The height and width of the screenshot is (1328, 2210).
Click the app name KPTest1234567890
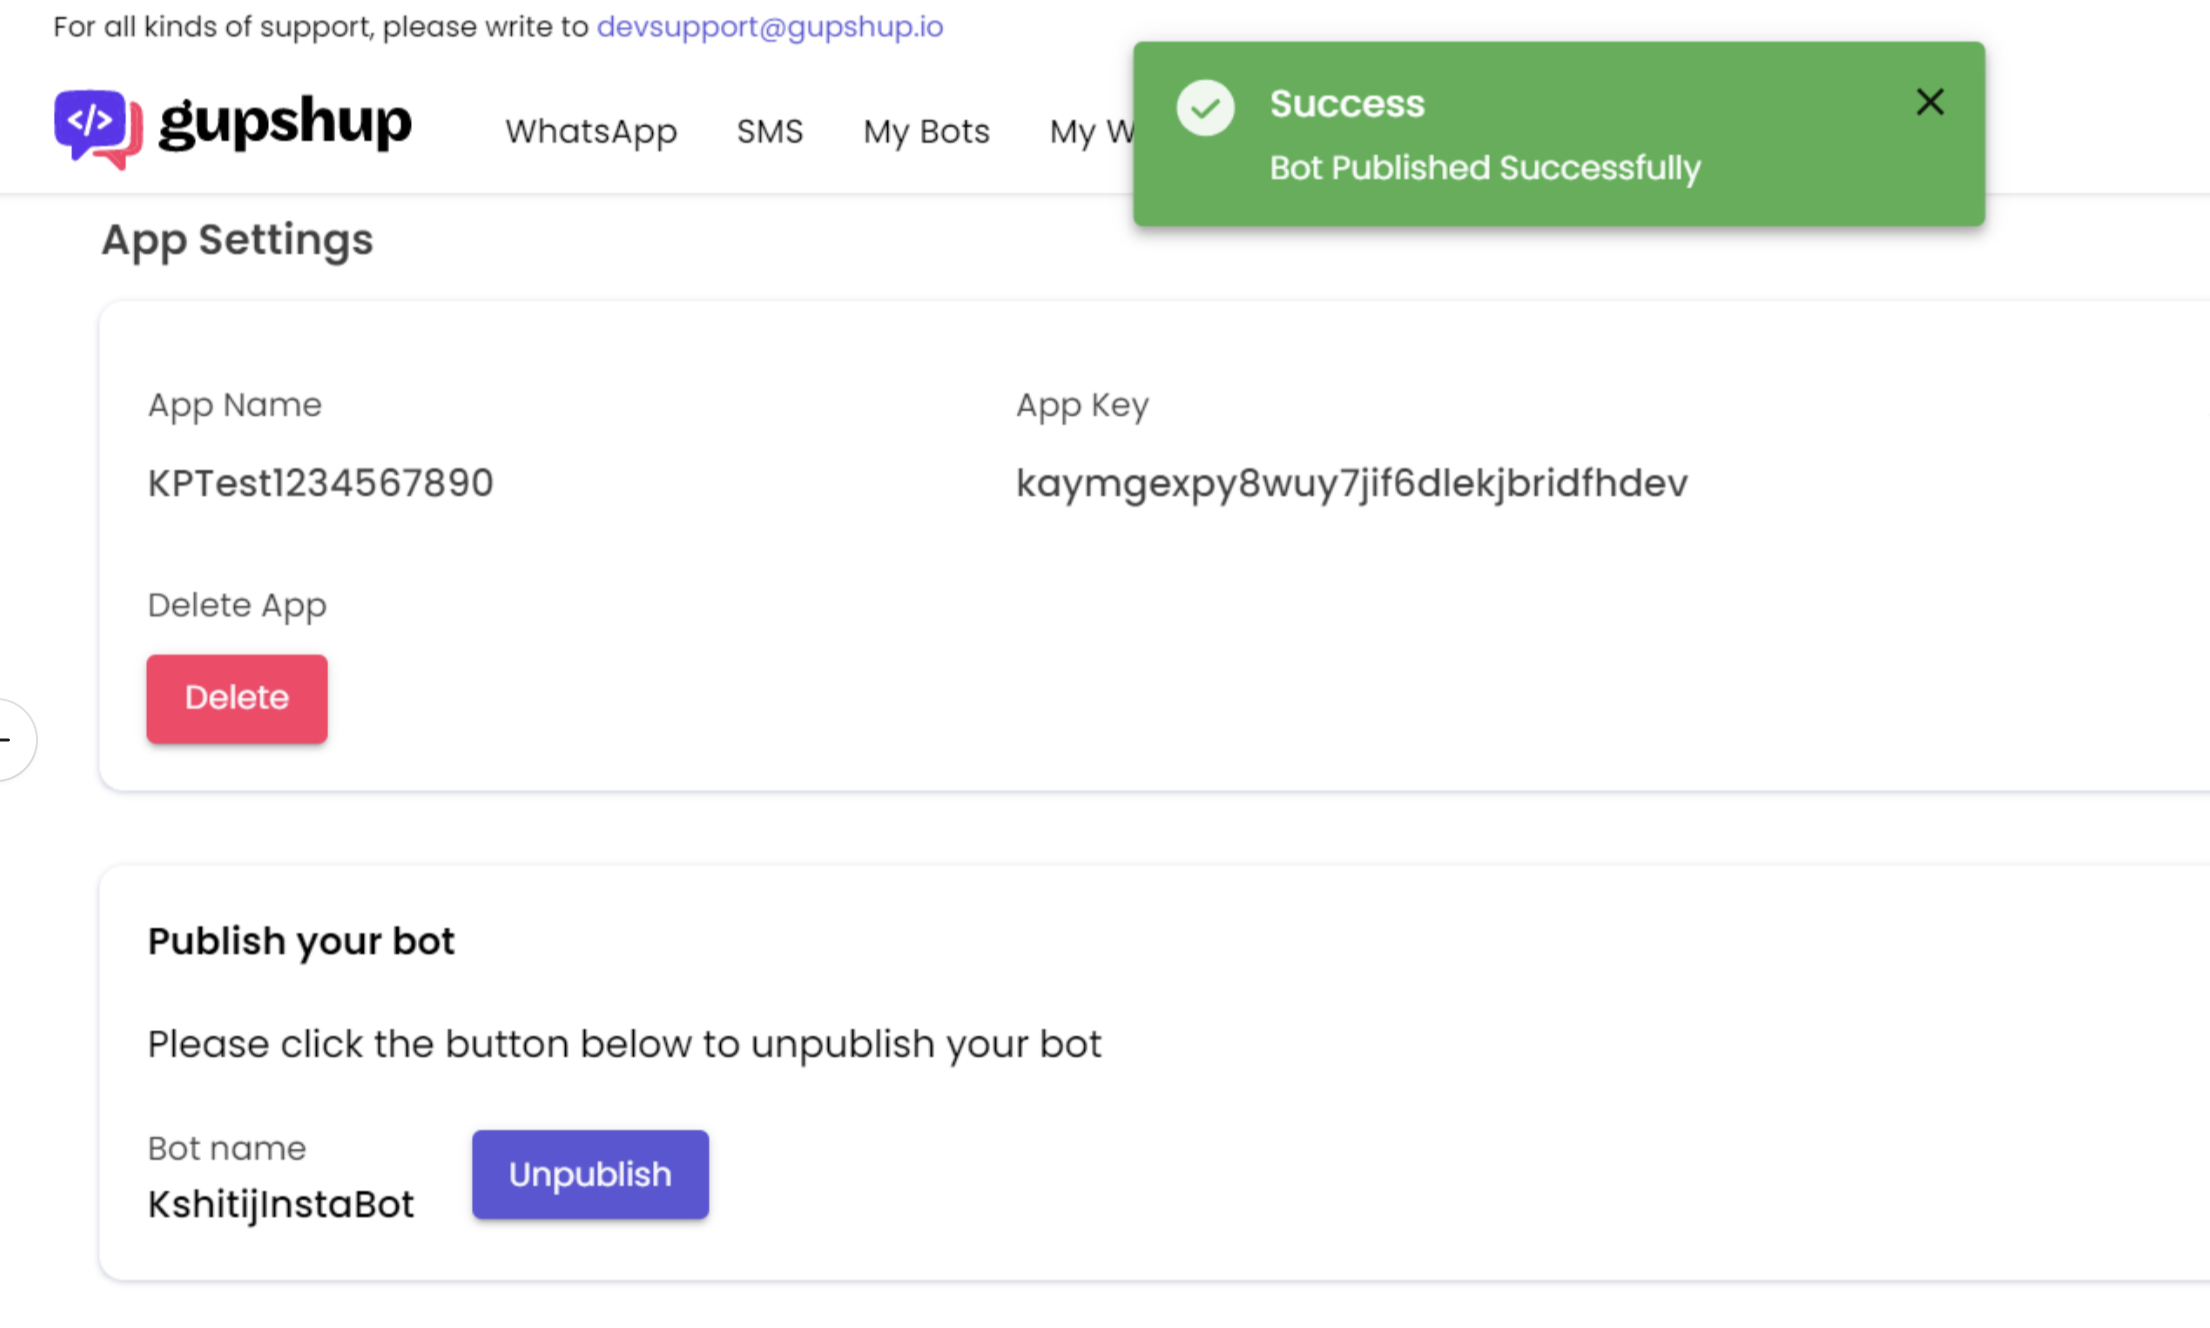[320, 483]
